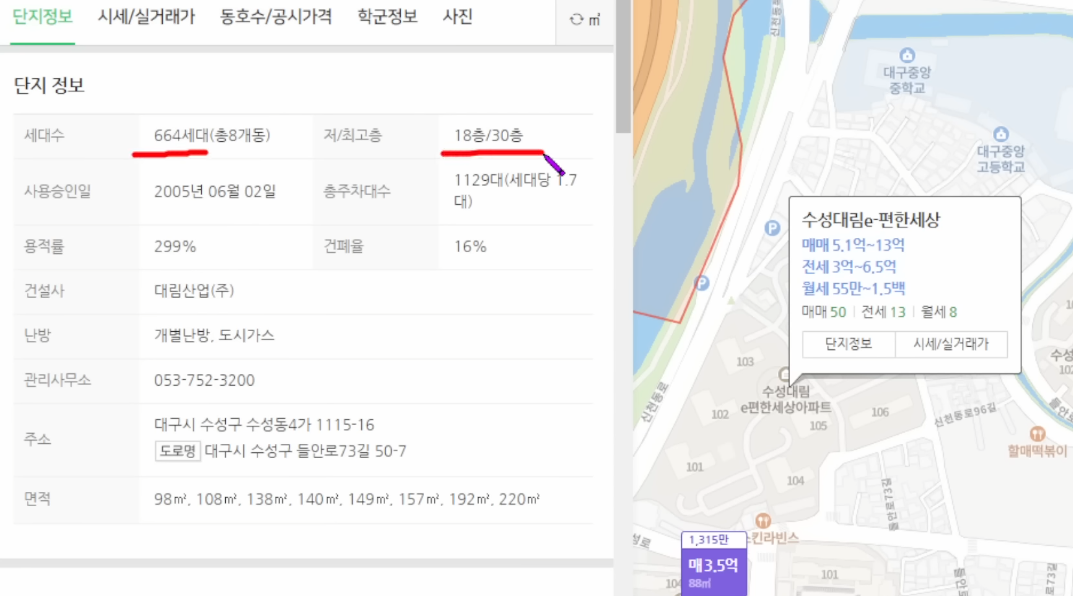Click the 월세 55만~1.5백 price link
The width and height of the screenshot is (1073, 596).
853,289
